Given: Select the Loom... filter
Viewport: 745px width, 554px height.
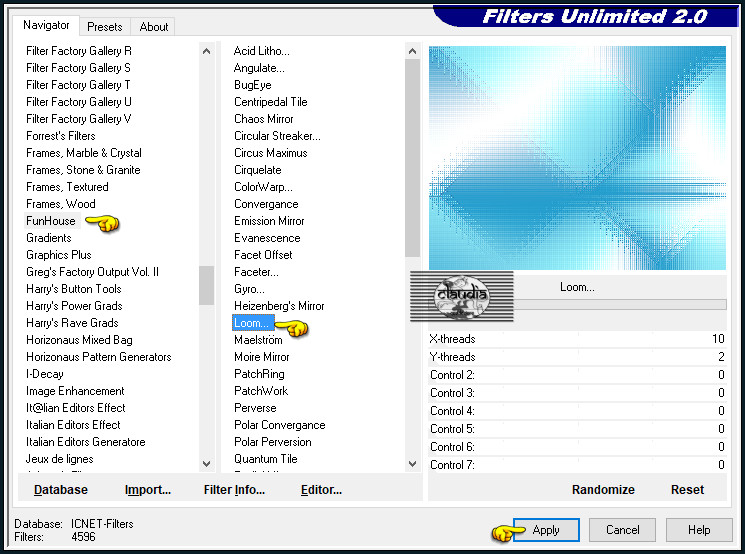Looking at the screenshot, I should [252, 323].
